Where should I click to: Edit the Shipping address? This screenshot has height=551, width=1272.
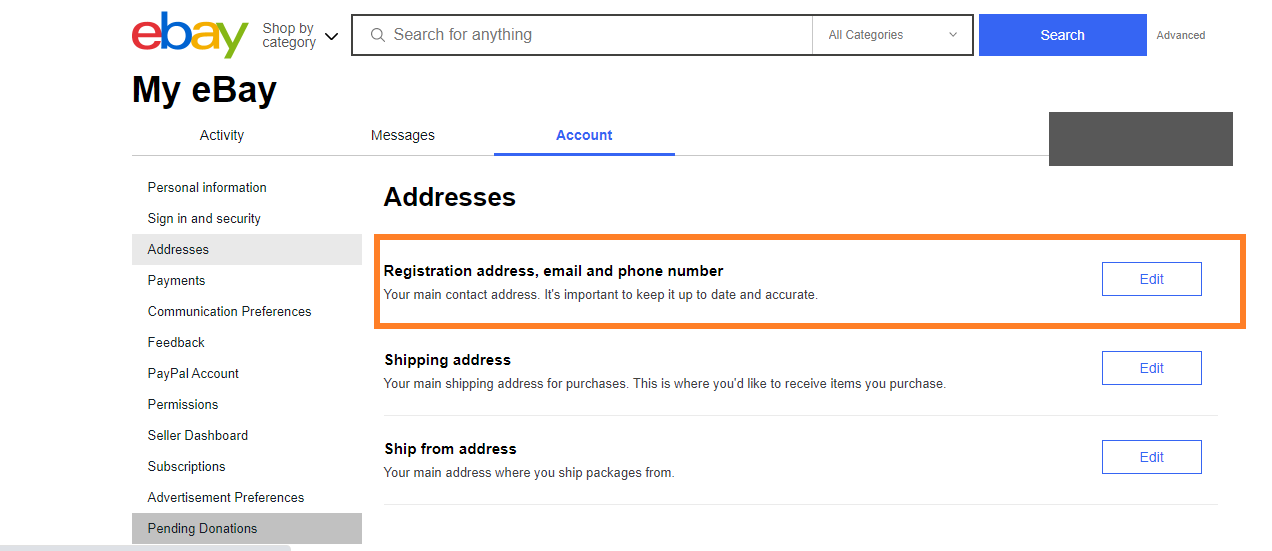tap(1151, 368)
